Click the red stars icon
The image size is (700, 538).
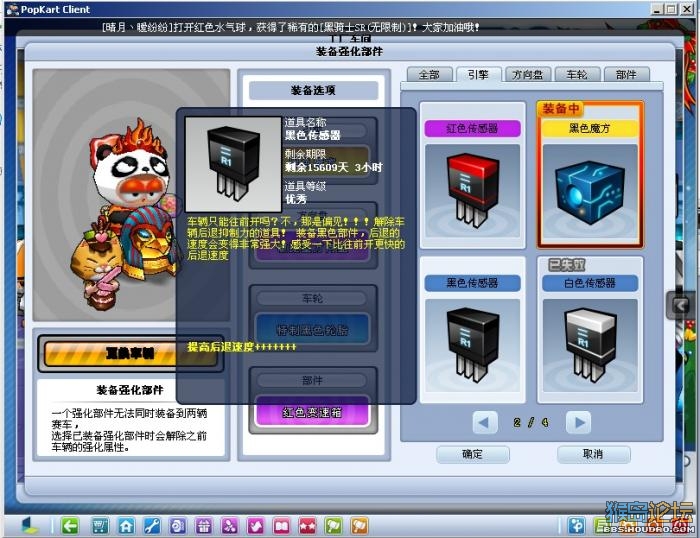coord(307,526)
